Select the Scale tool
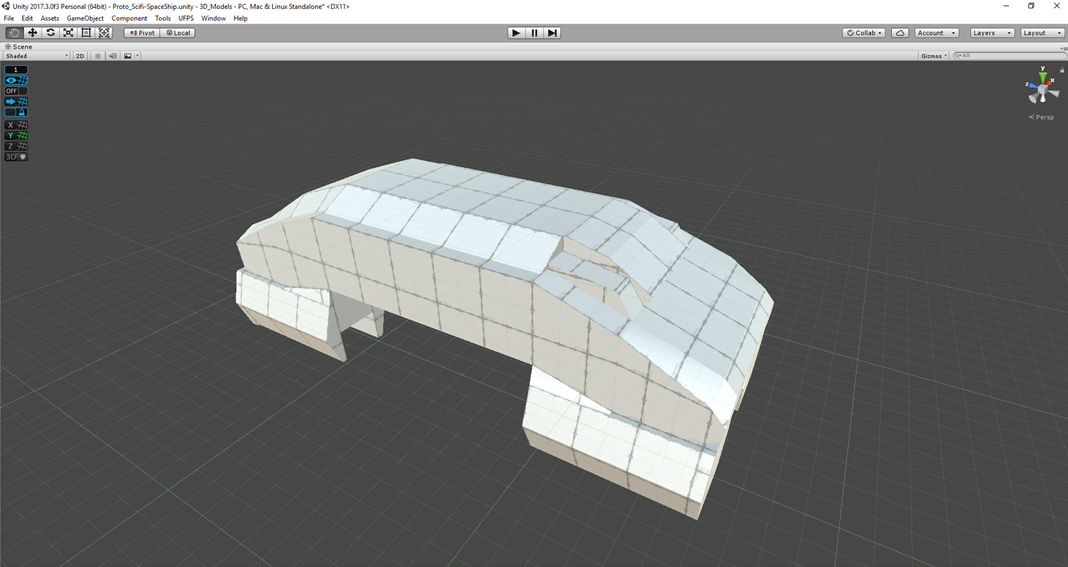 coord(68,33)
